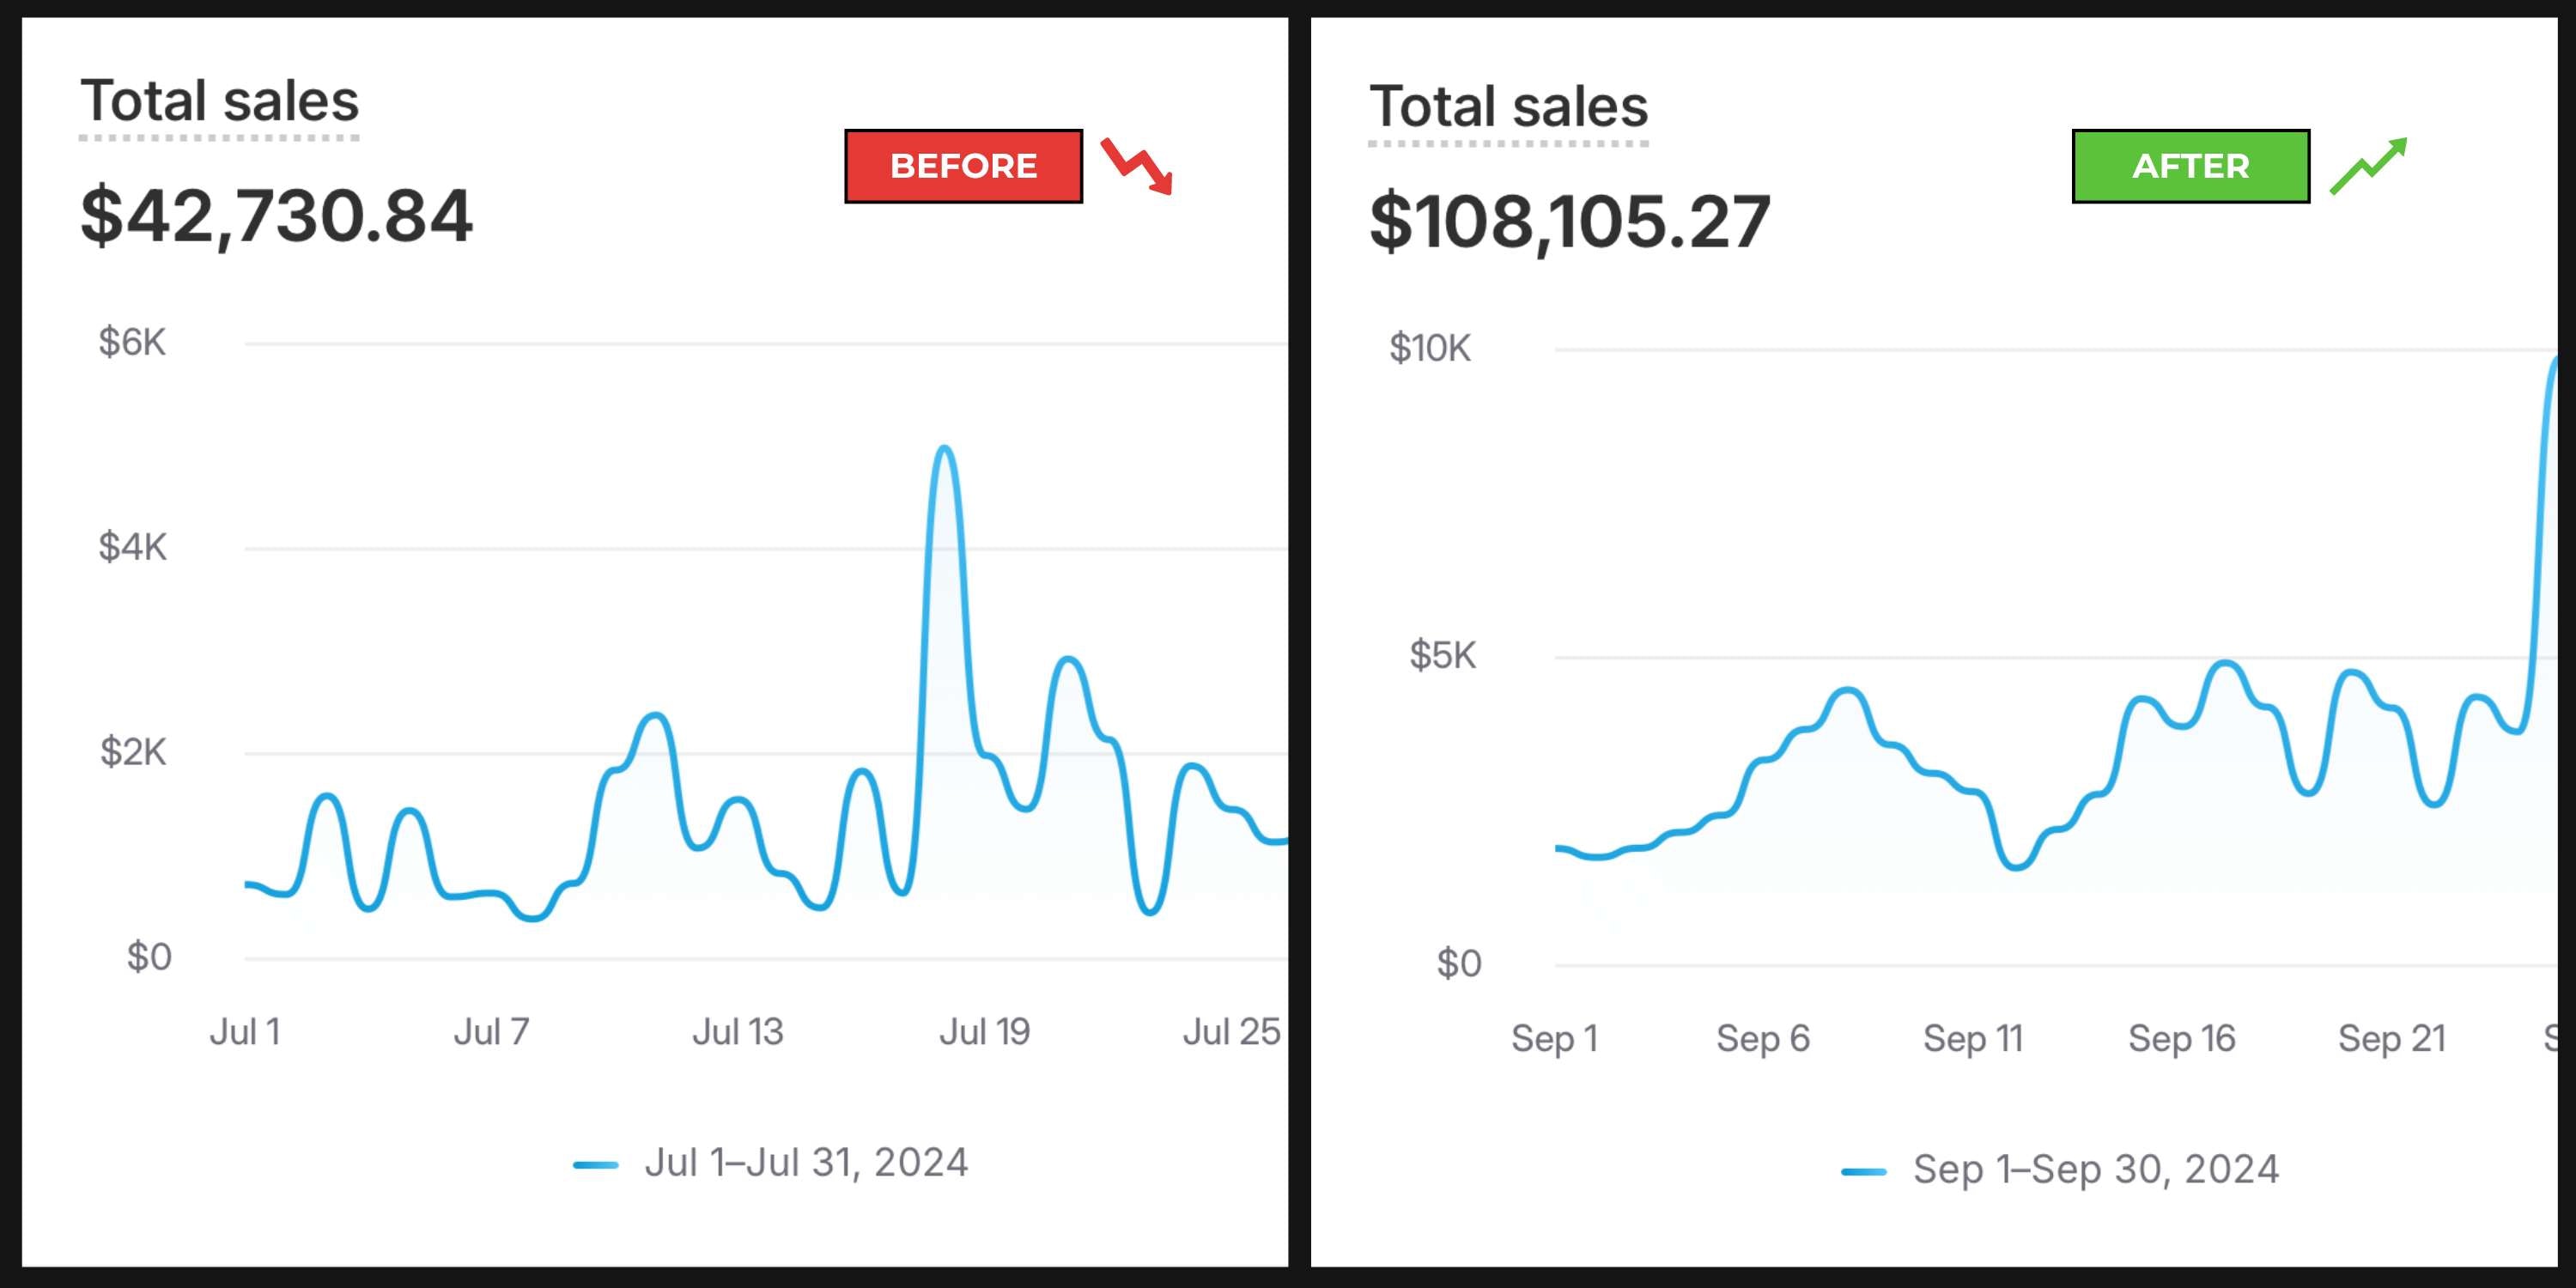Click the $42,730.84 sales total

pyautogui.click(x=275, y=216)
